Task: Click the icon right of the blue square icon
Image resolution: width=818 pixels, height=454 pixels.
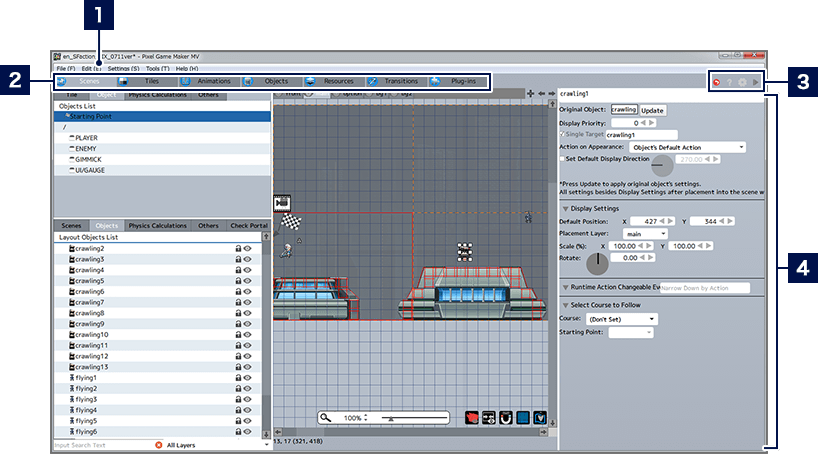Action: pyautogui.click(x=540, y=418)
